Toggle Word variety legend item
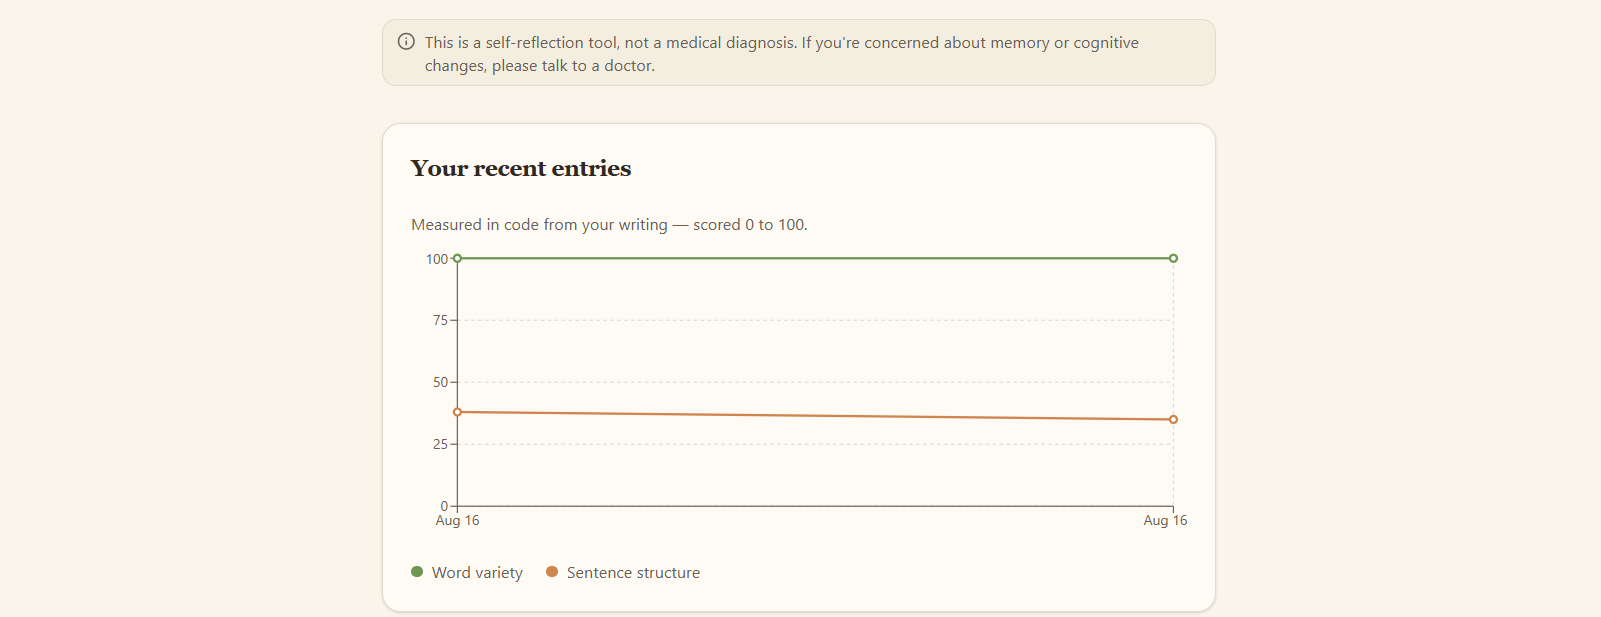Viewport: 1601px width, 617px height. point(467,572)
